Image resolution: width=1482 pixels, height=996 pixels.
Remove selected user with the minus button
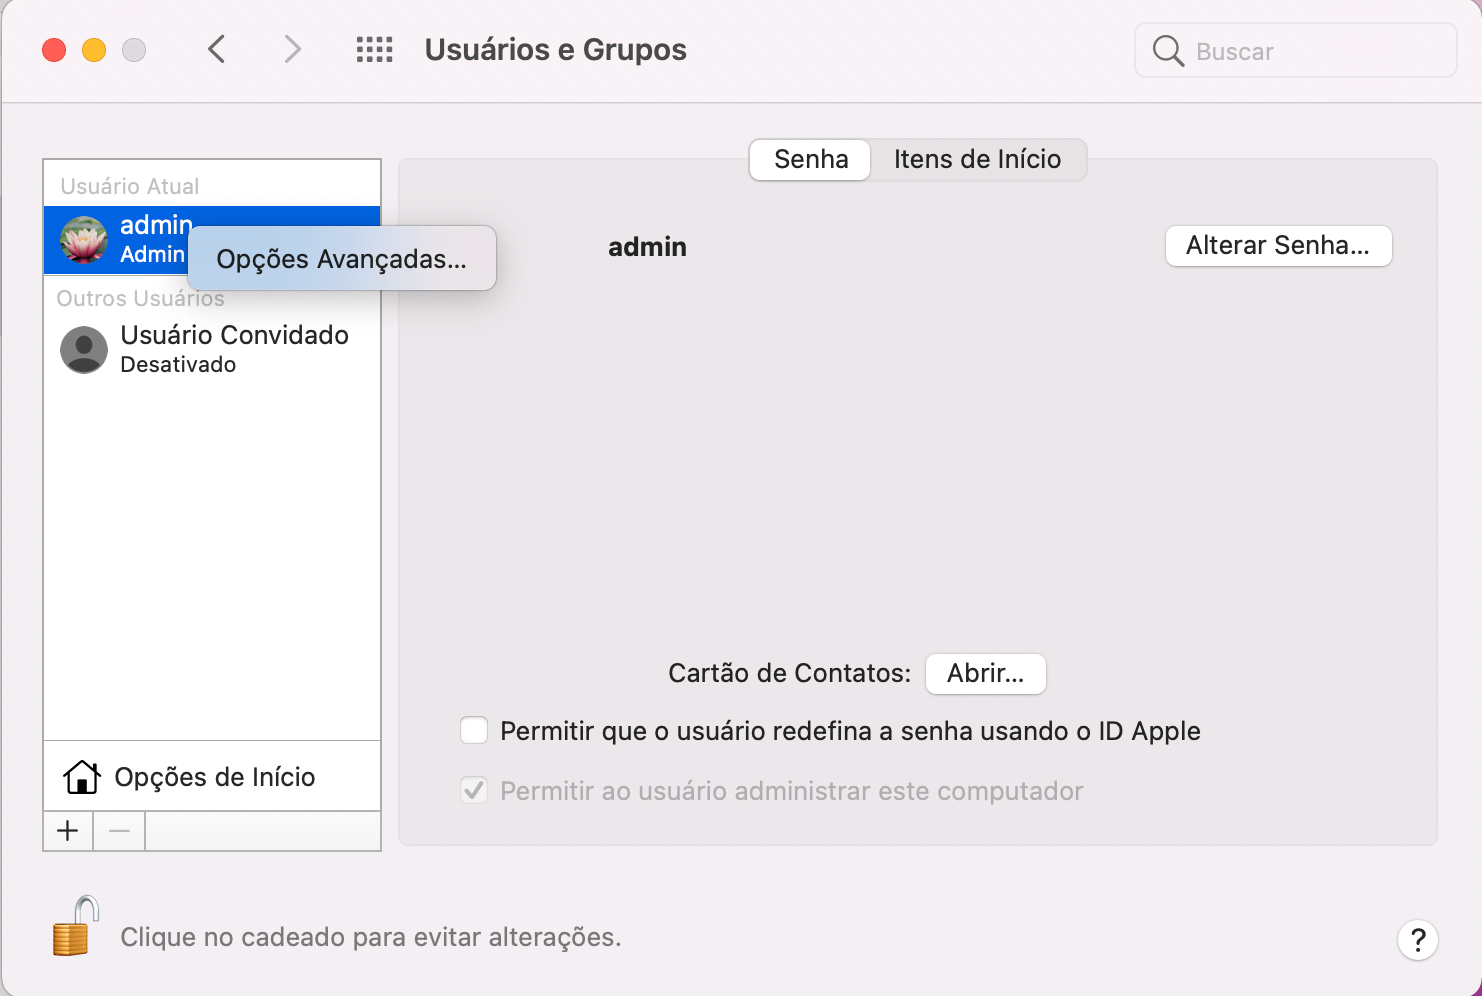pos(118,830)
